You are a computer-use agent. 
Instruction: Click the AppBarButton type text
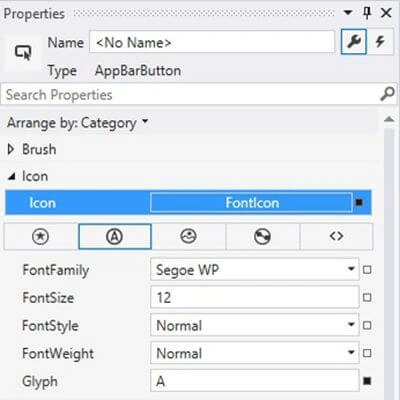[138, 71]
